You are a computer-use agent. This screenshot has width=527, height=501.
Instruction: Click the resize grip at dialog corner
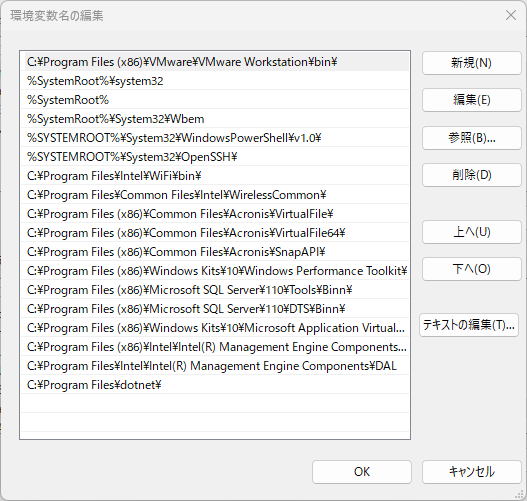[520, 494]
